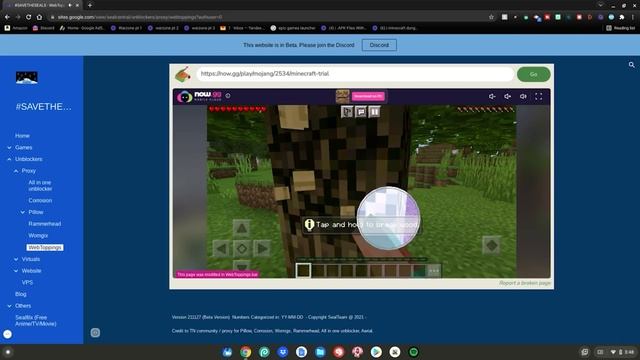Image resolution: width=640 pixels, height=360 pixels.
Task: Pause the Minecraft game
Action: [x=375, y=111]
